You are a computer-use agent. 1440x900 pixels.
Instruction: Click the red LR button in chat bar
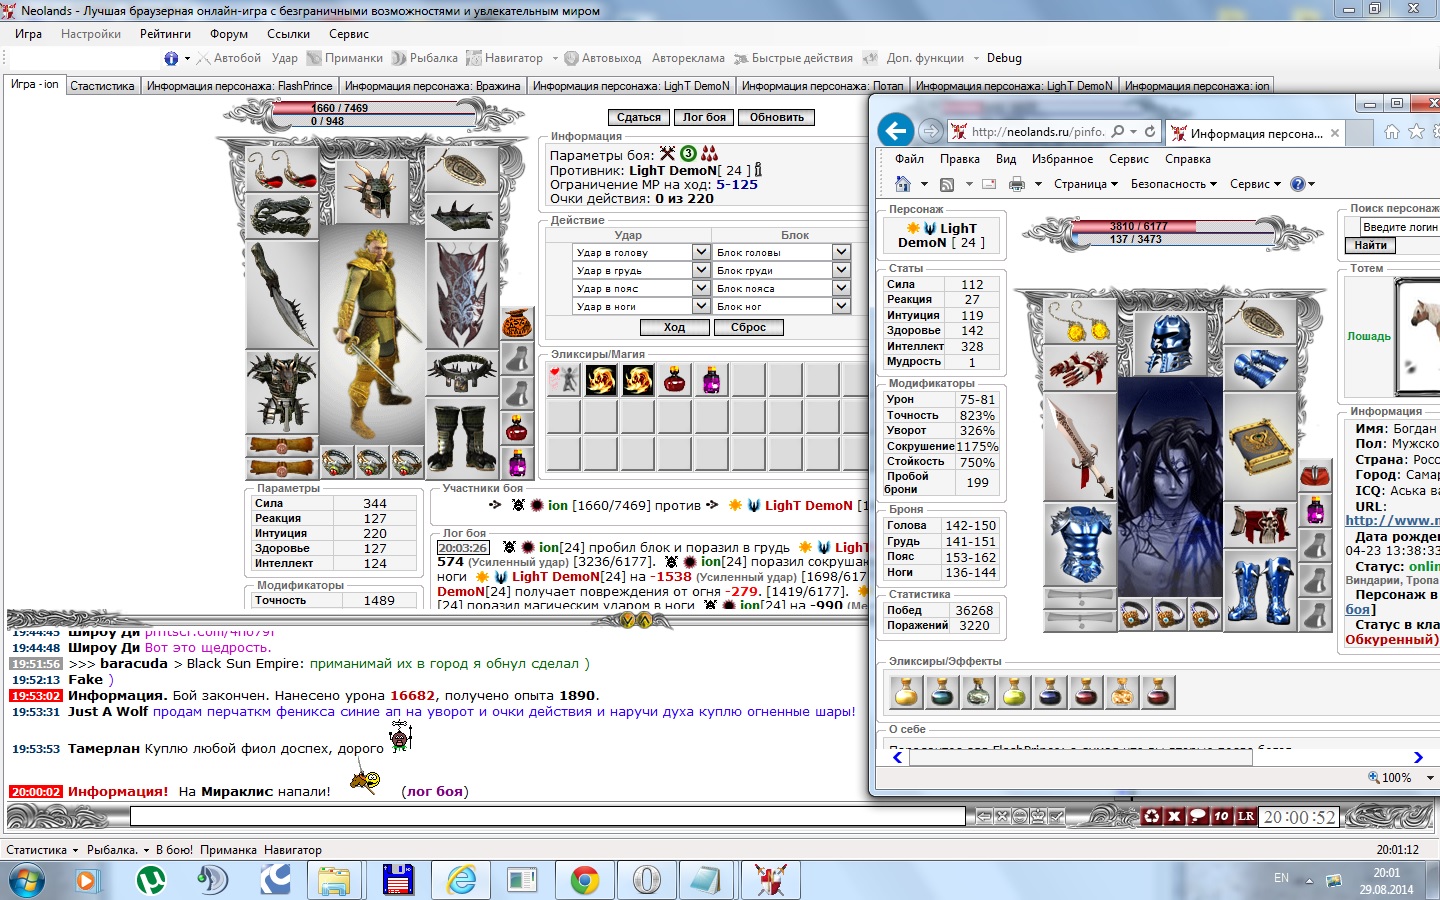tap(1245, 816)
